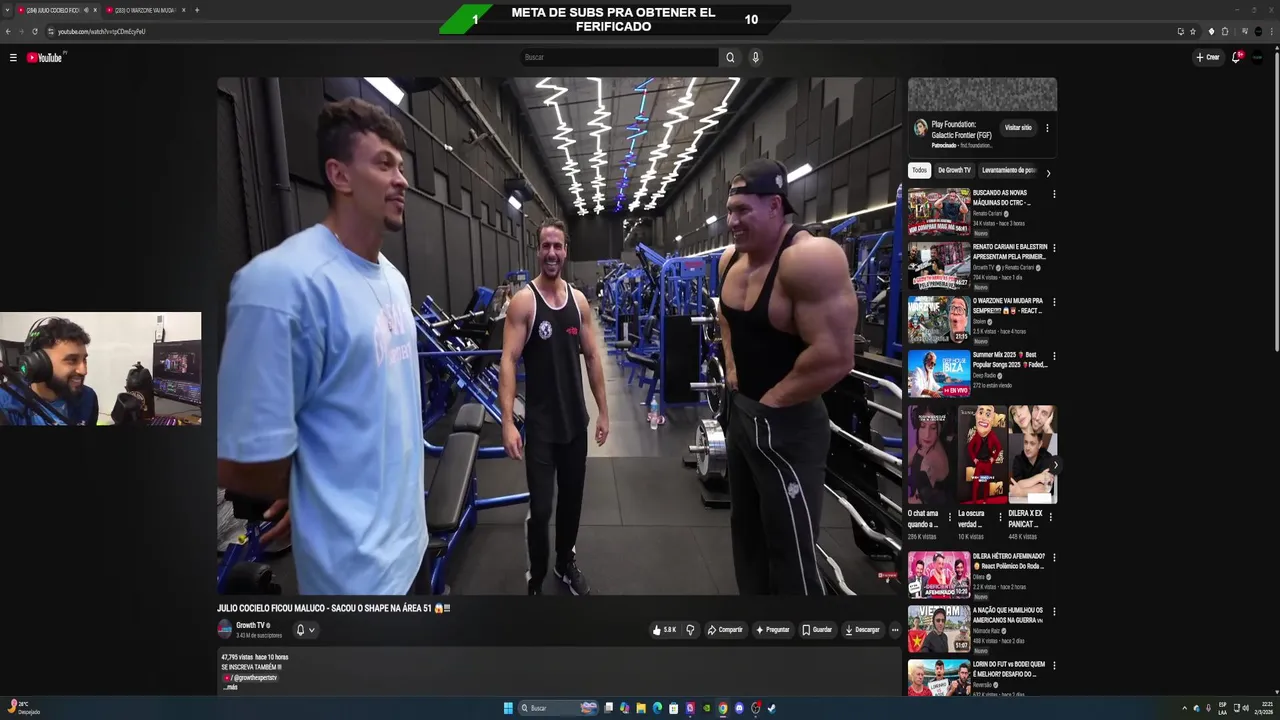The width and height of the screenshot is (1280, 720).
Task: Reload the current page
Action: tap(35, 31)
